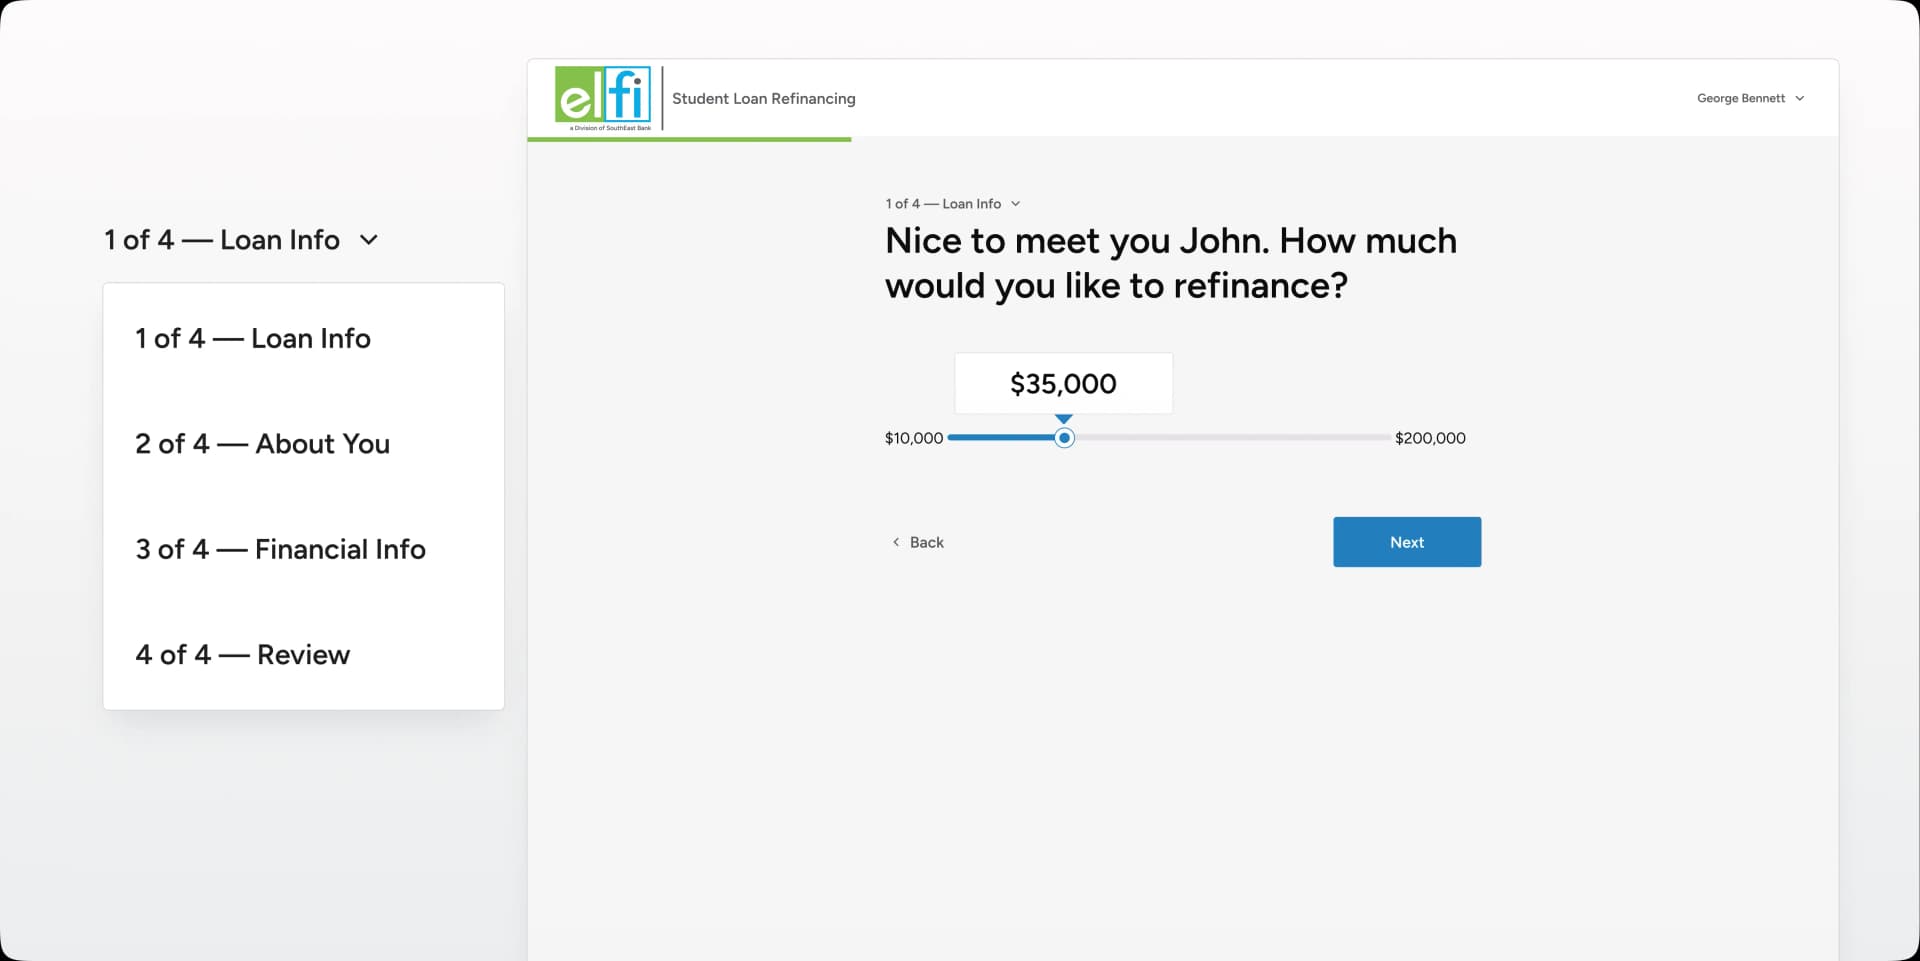Click the small chevron next to the step label above the heading

tap(1015, 204)
